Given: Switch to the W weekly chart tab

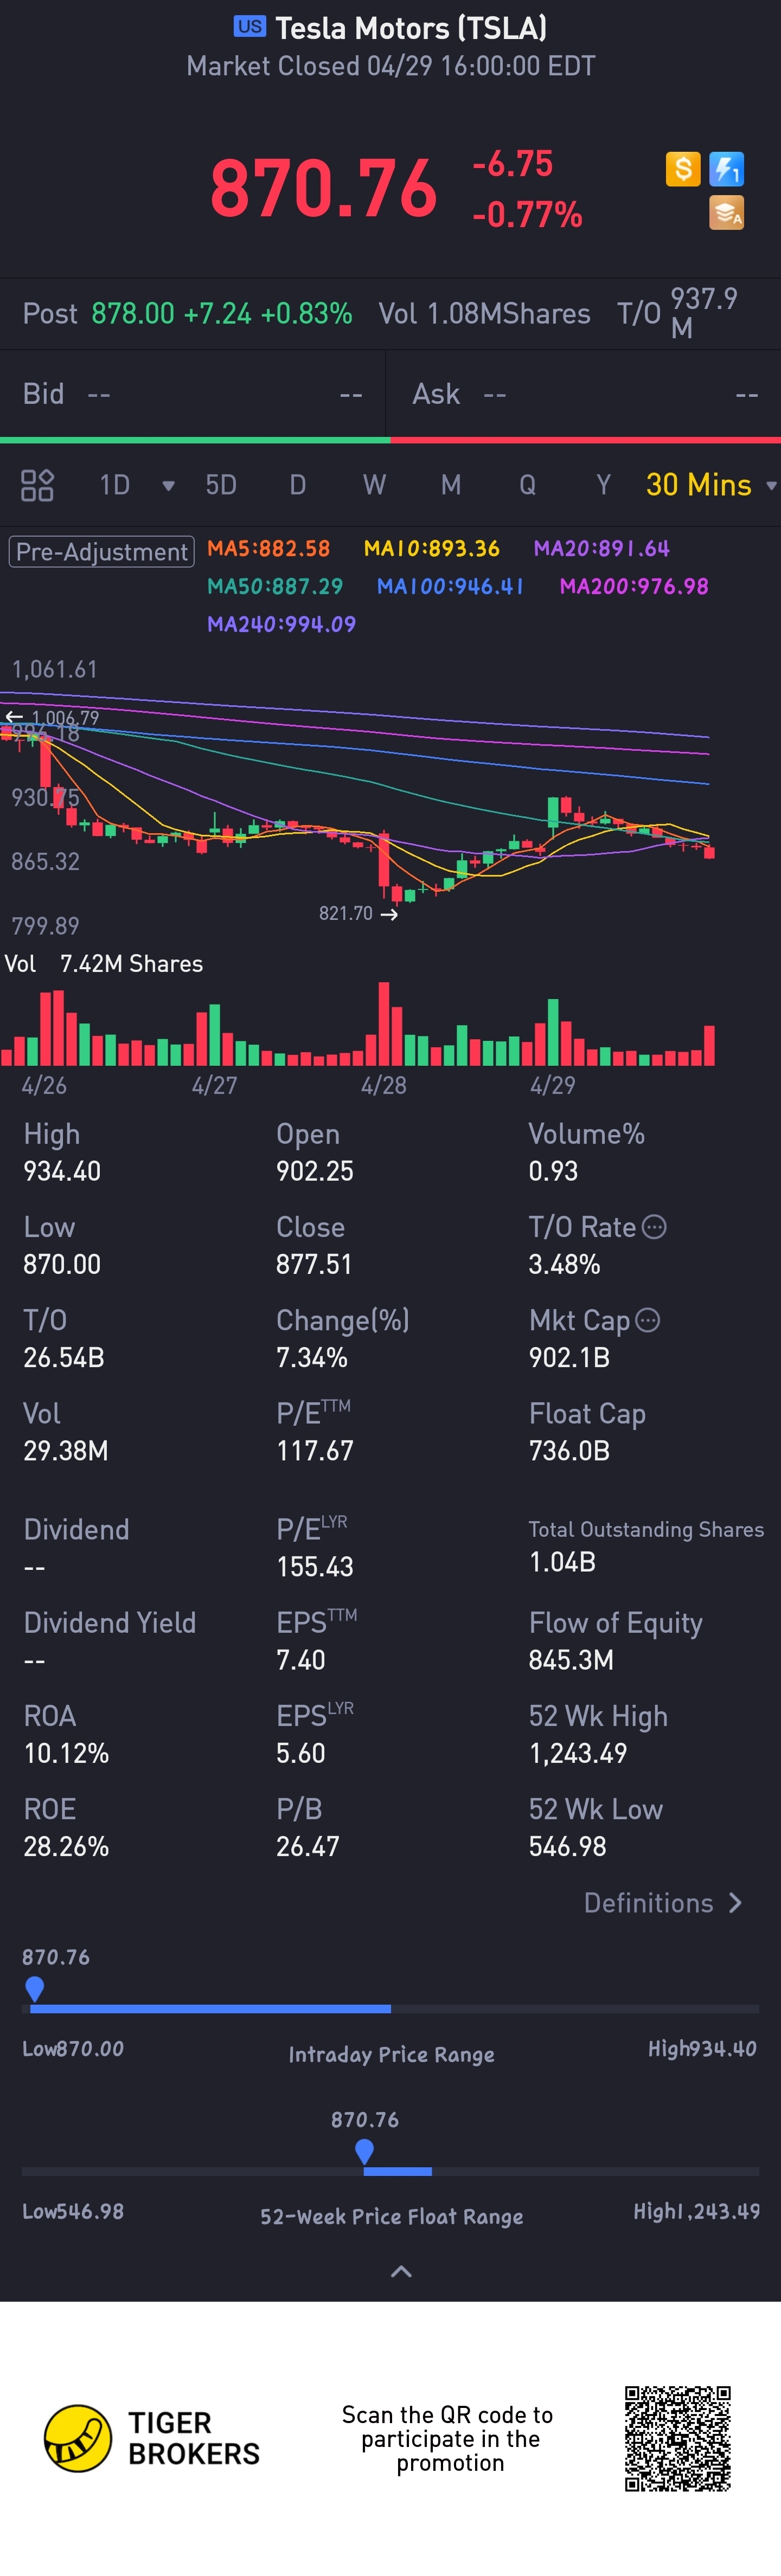Looking at the screenshot, I should 374,485.
